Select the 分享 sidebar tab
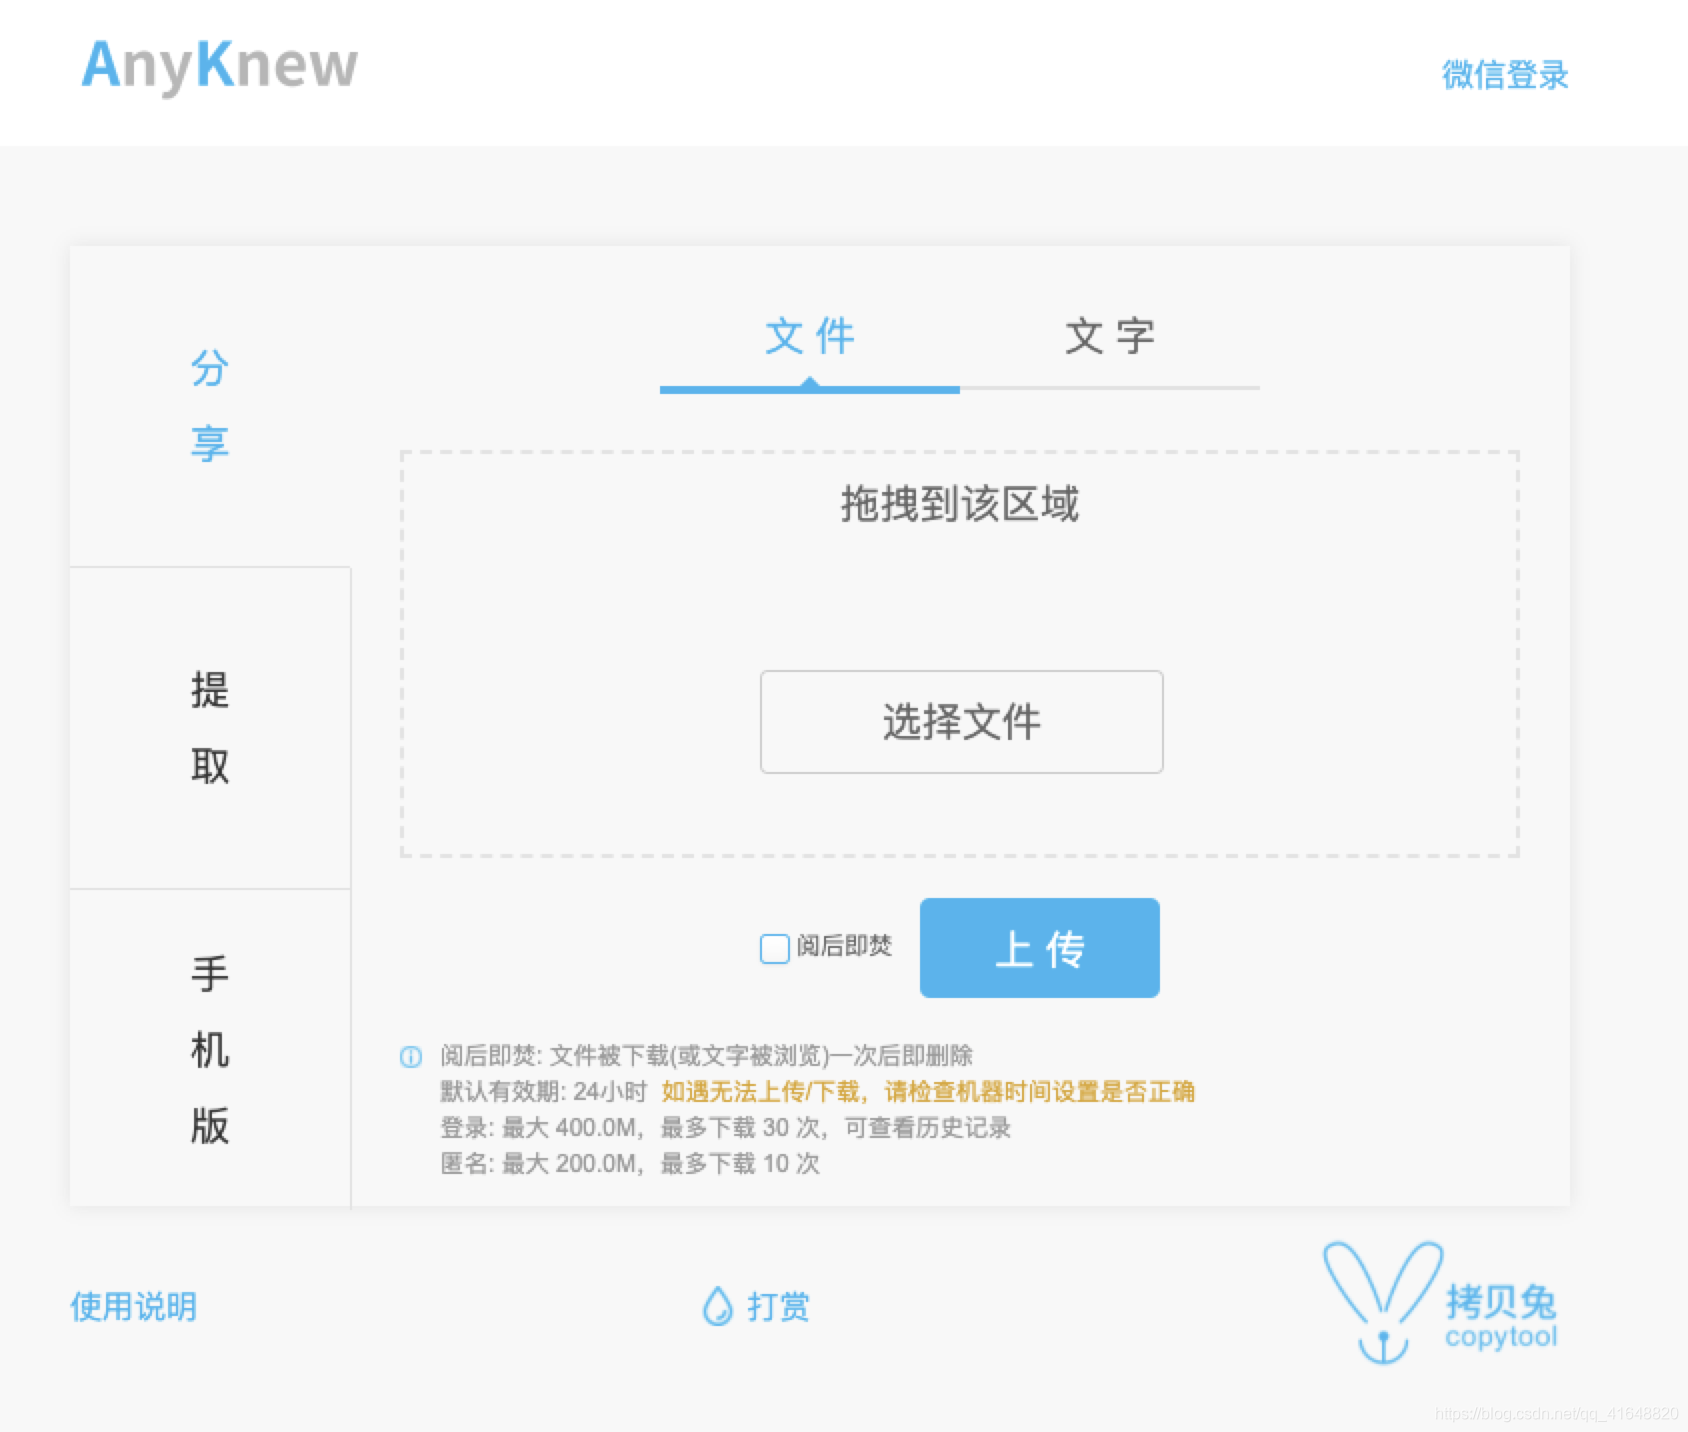 point(210,405)
